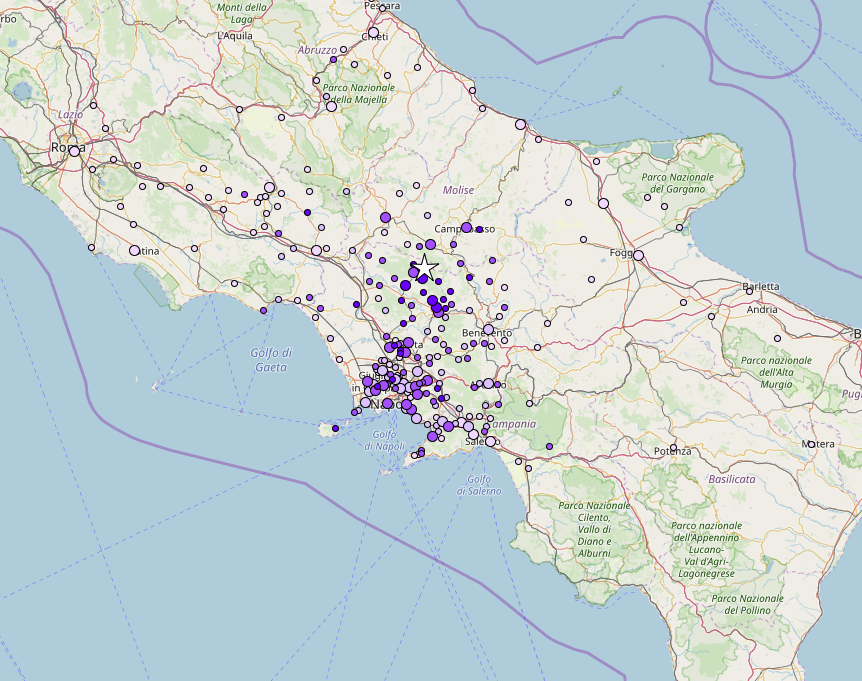Click the pale marker at Salerno
The image size is (862, 681).
490,441
